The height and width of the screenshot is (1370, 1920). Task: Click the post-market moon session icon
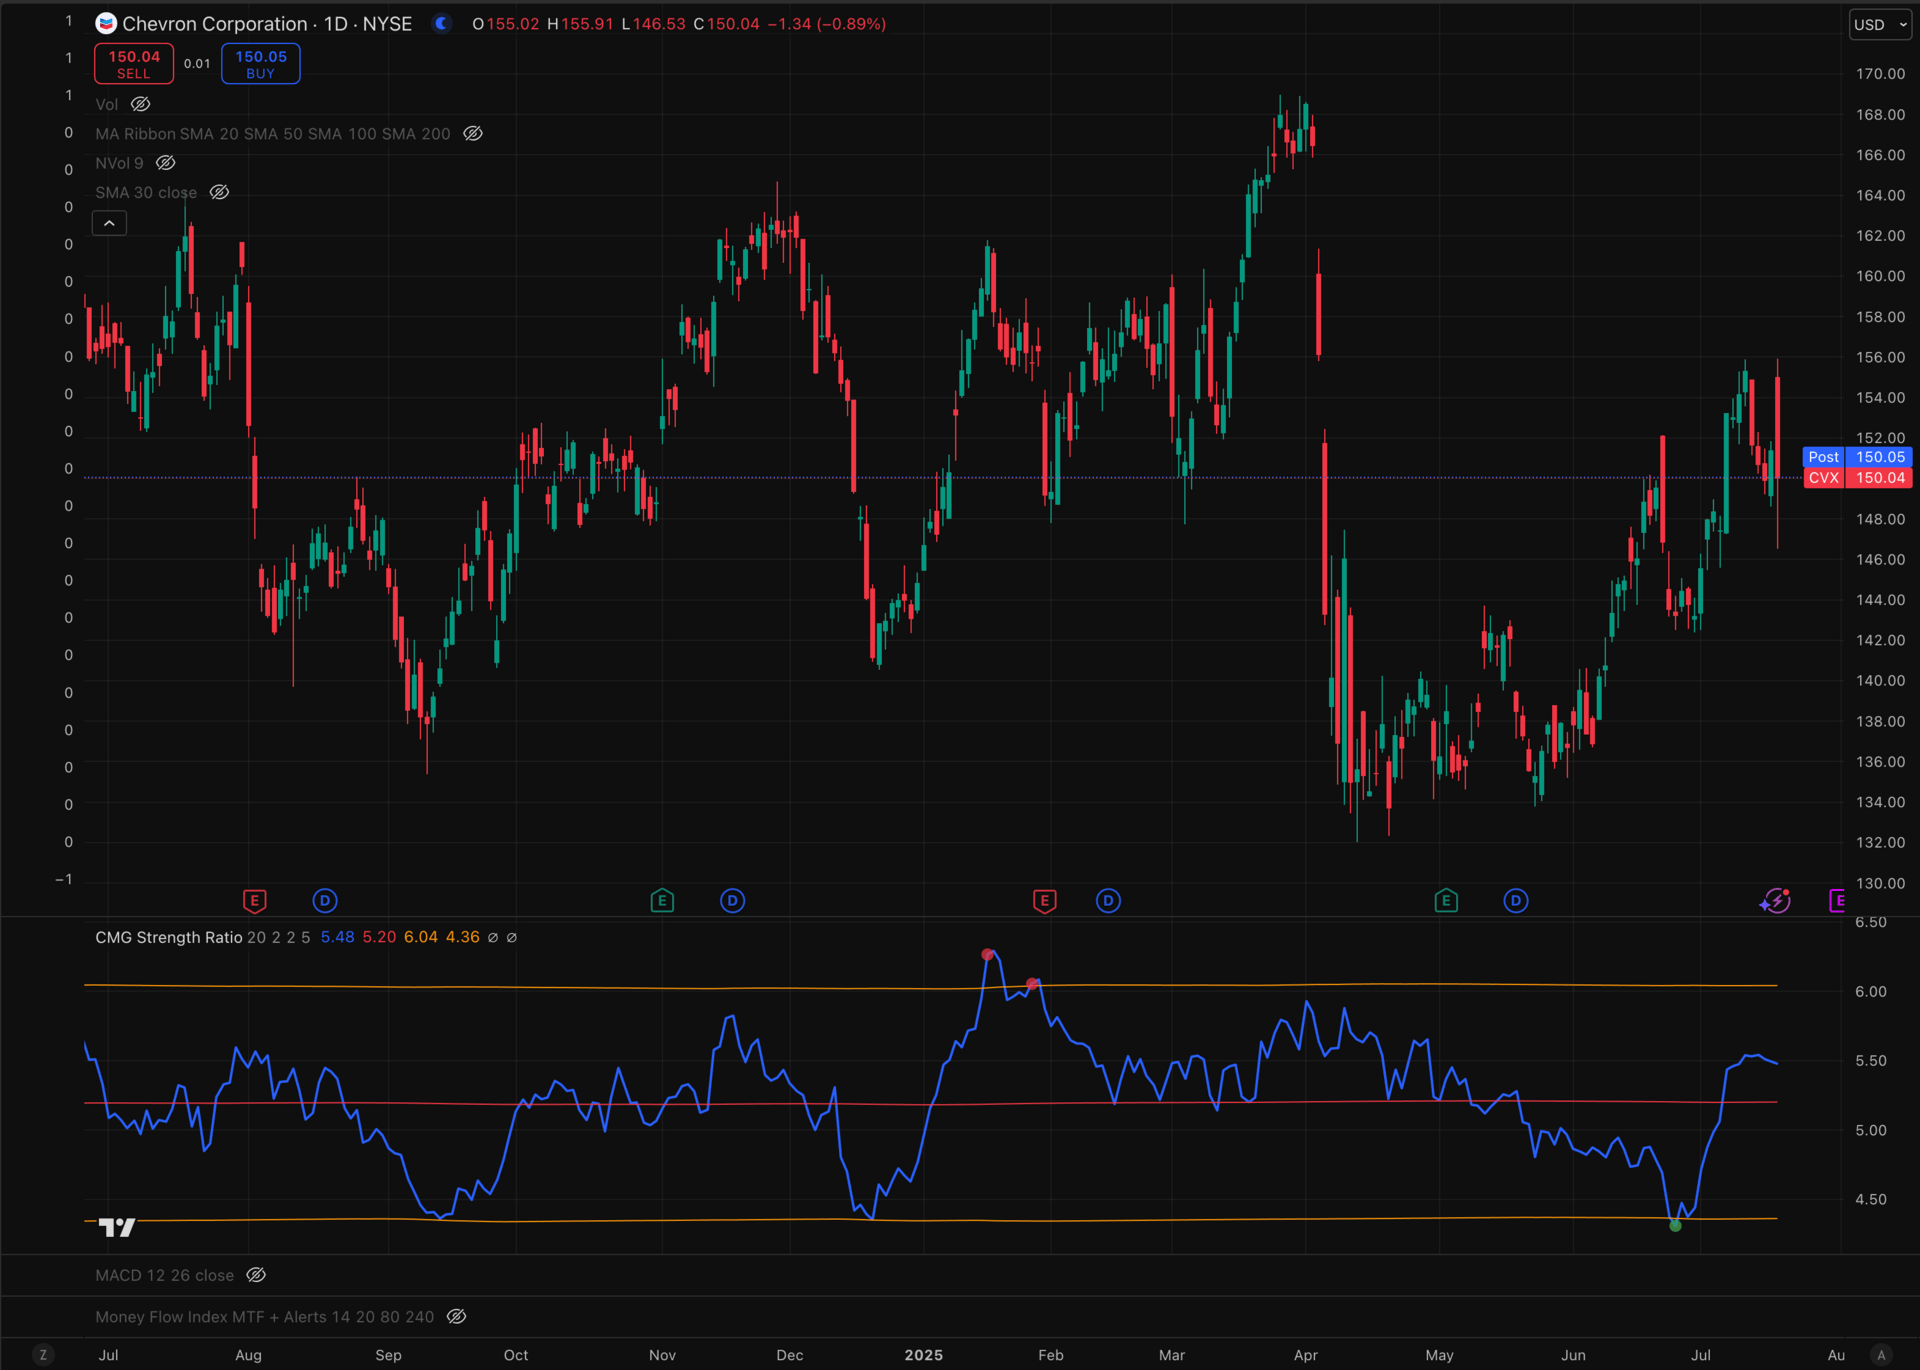coord(442,23)
